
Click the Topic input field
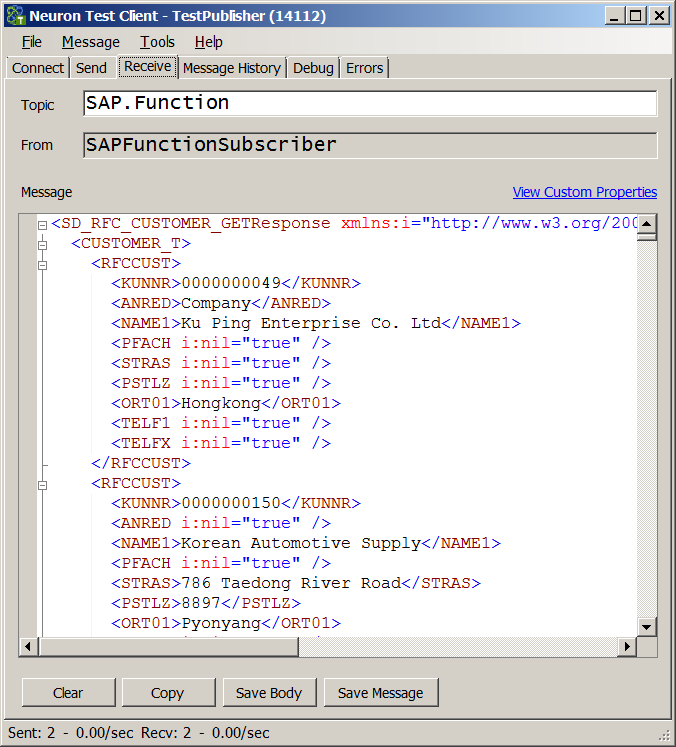tap(370, 103)
